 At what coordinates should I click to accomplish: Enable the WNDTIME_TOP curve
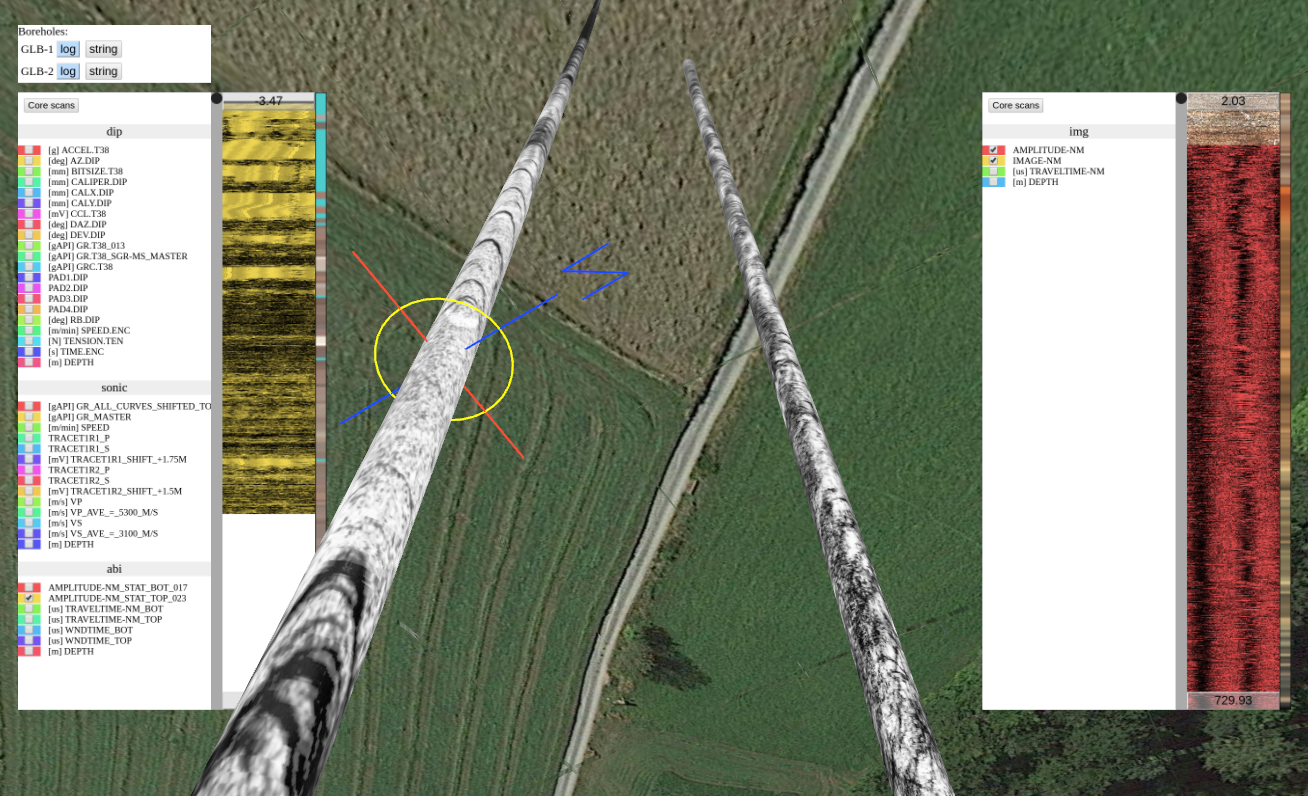click(x=30, y=640)
